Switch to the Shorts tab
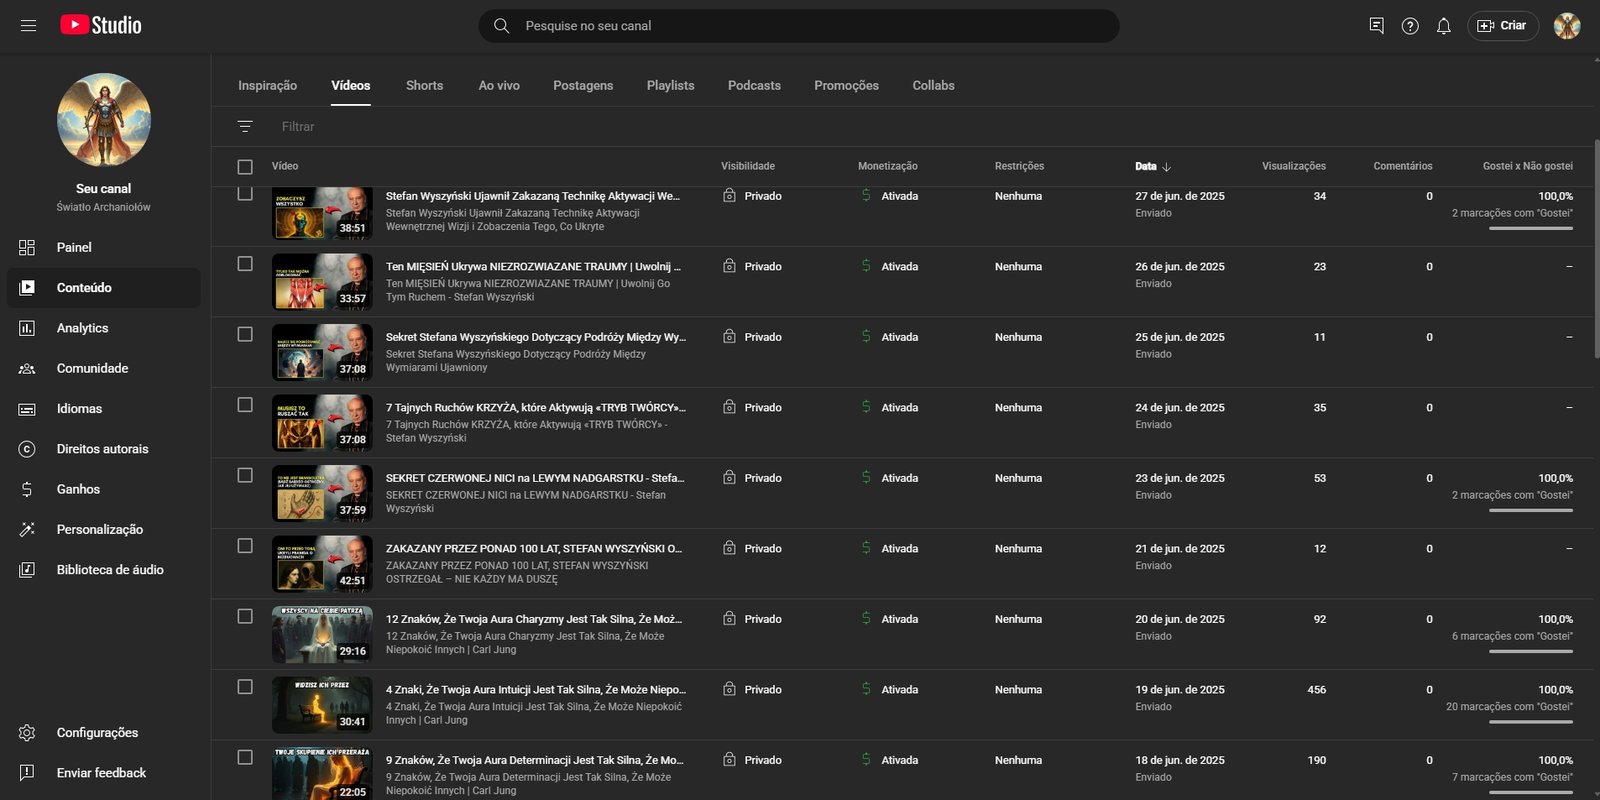This screenshot has width=1600, height=800. 424,86
